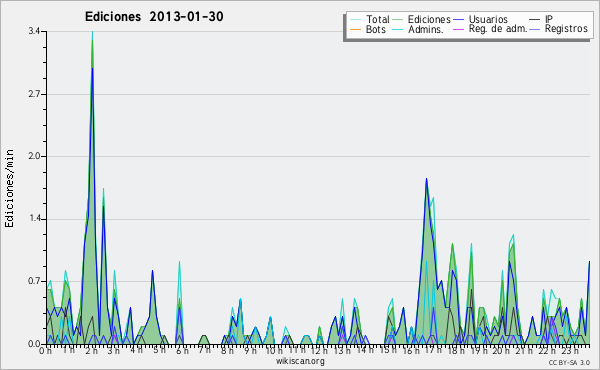The height and width of the screenshot is (370, 600).
Task: Click the Ediciones/min axis title
Action: [9, 188]
